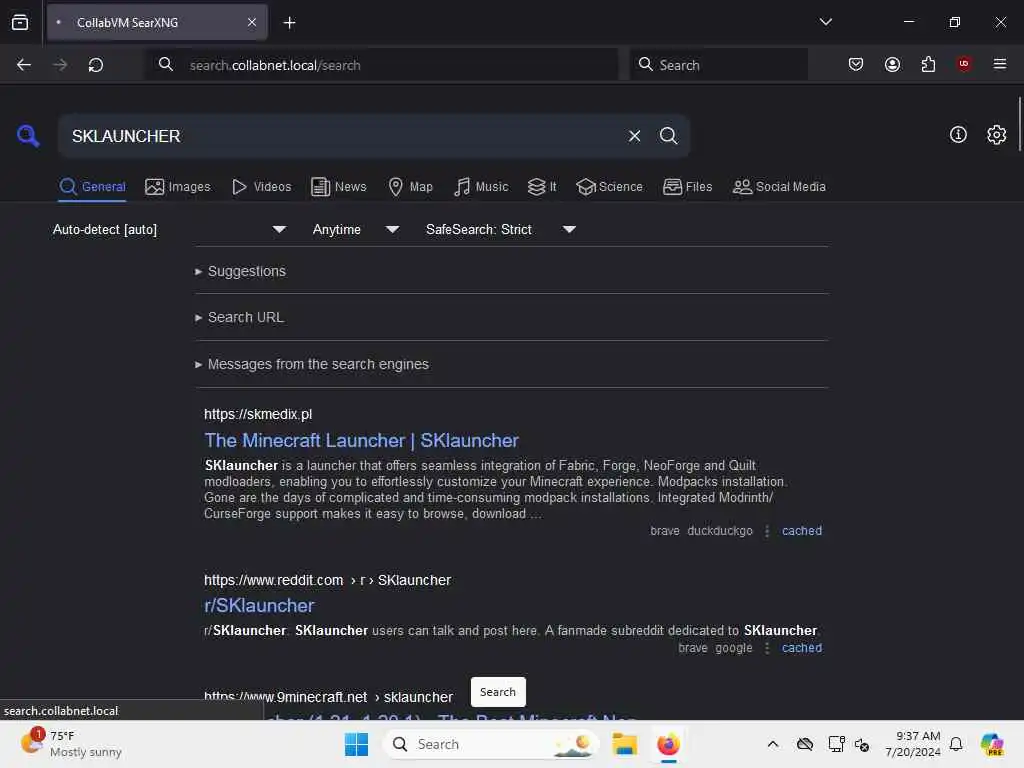Click the display connection tray icon

click(x=835, y=744)
